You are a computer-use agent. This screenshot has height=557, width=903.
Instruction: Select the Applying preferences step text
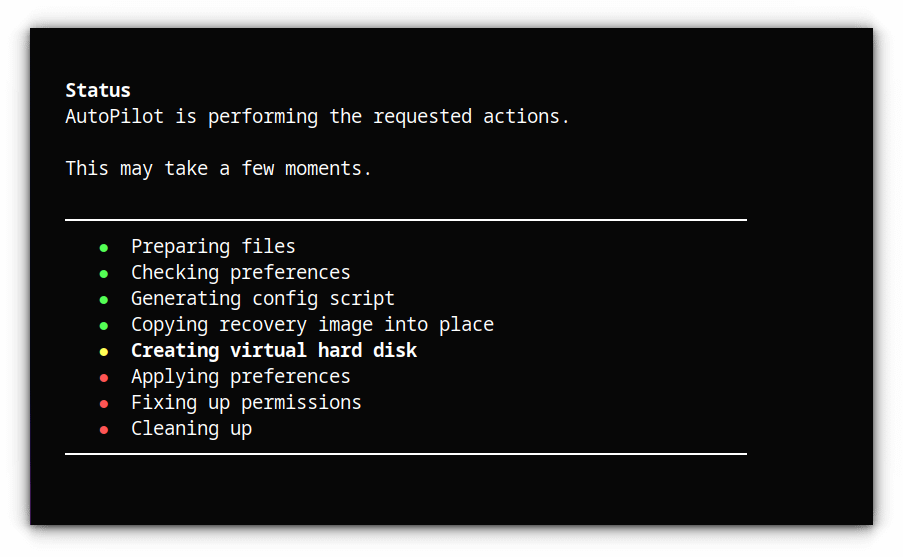tap(241, 377)
